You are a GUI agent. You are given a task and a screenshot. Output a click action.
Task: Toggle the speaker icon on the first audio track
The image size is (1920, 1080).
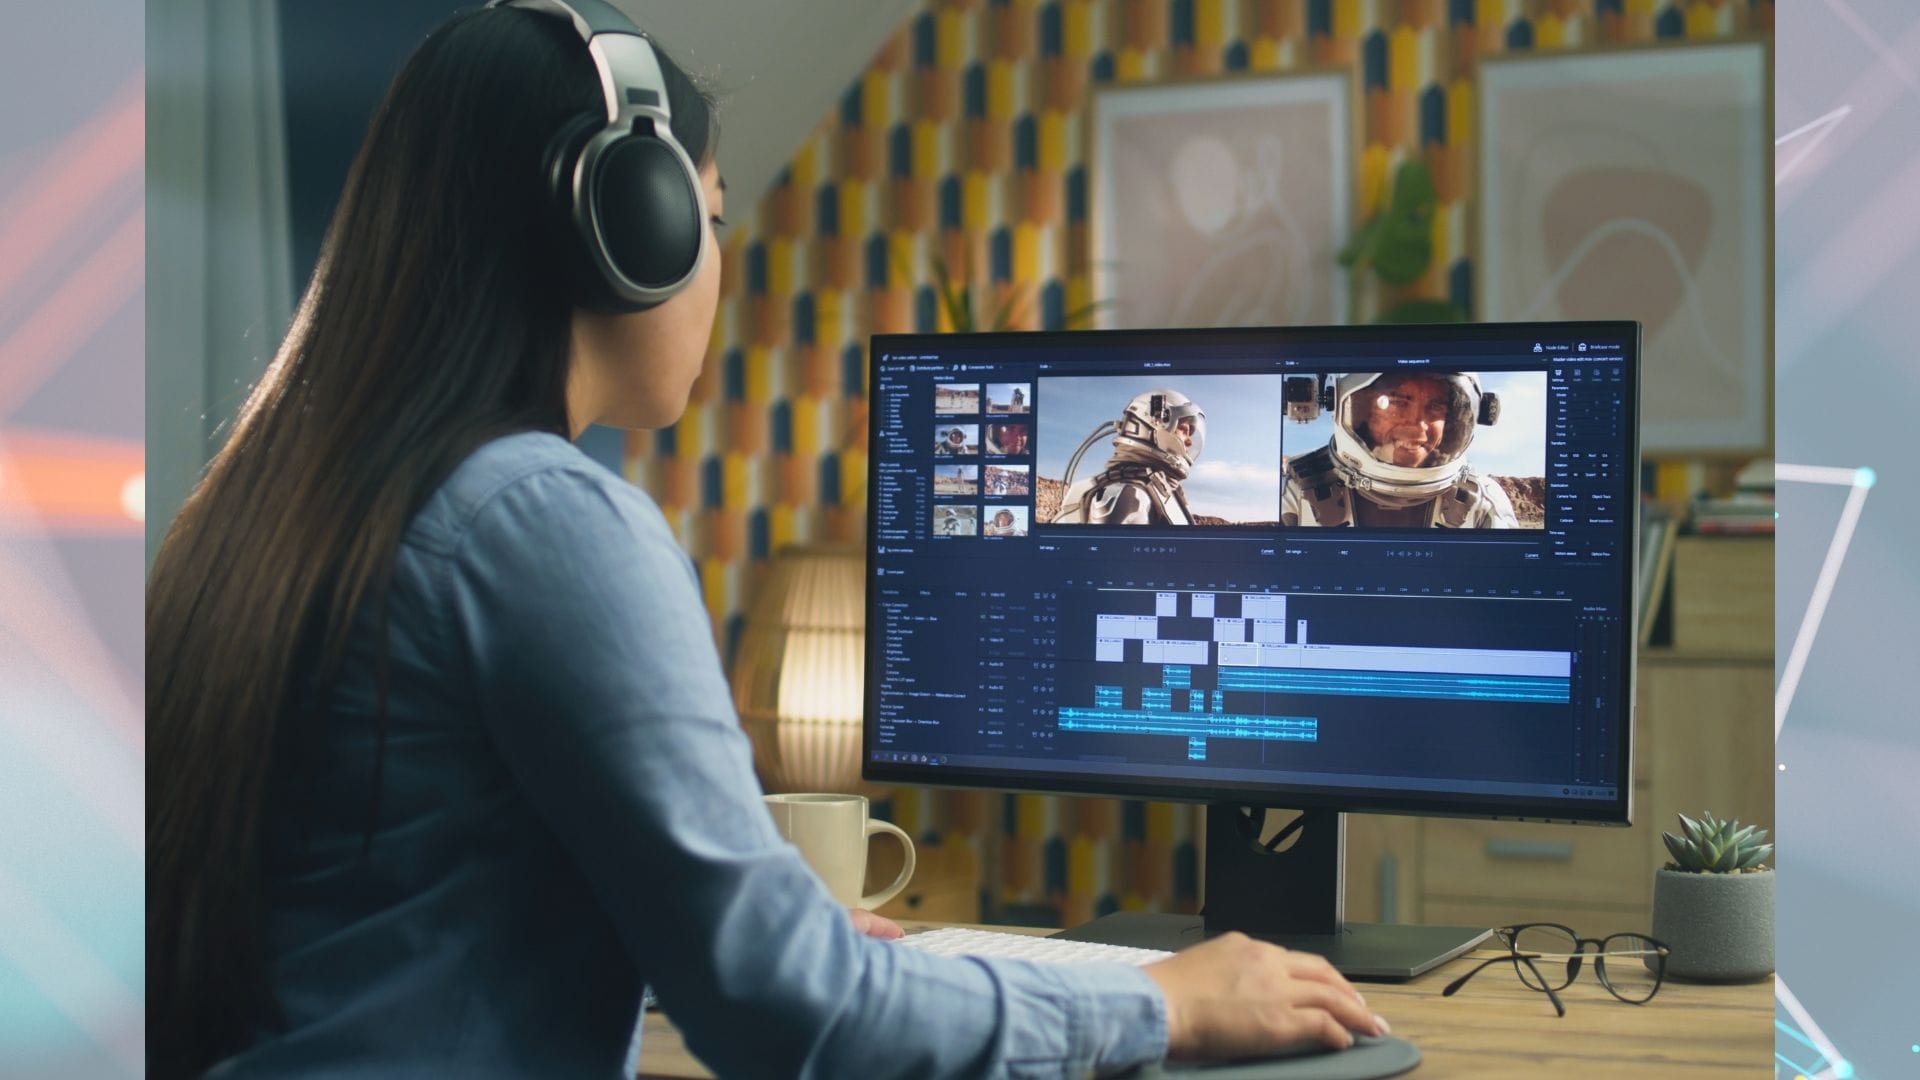[1051, 666]
